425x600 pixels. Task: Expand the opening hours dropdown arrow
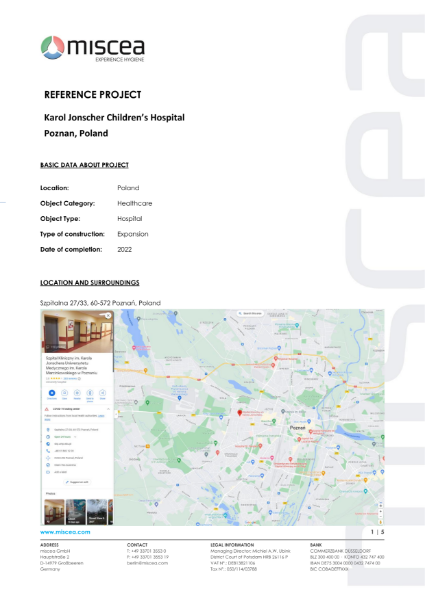[75, 437]
